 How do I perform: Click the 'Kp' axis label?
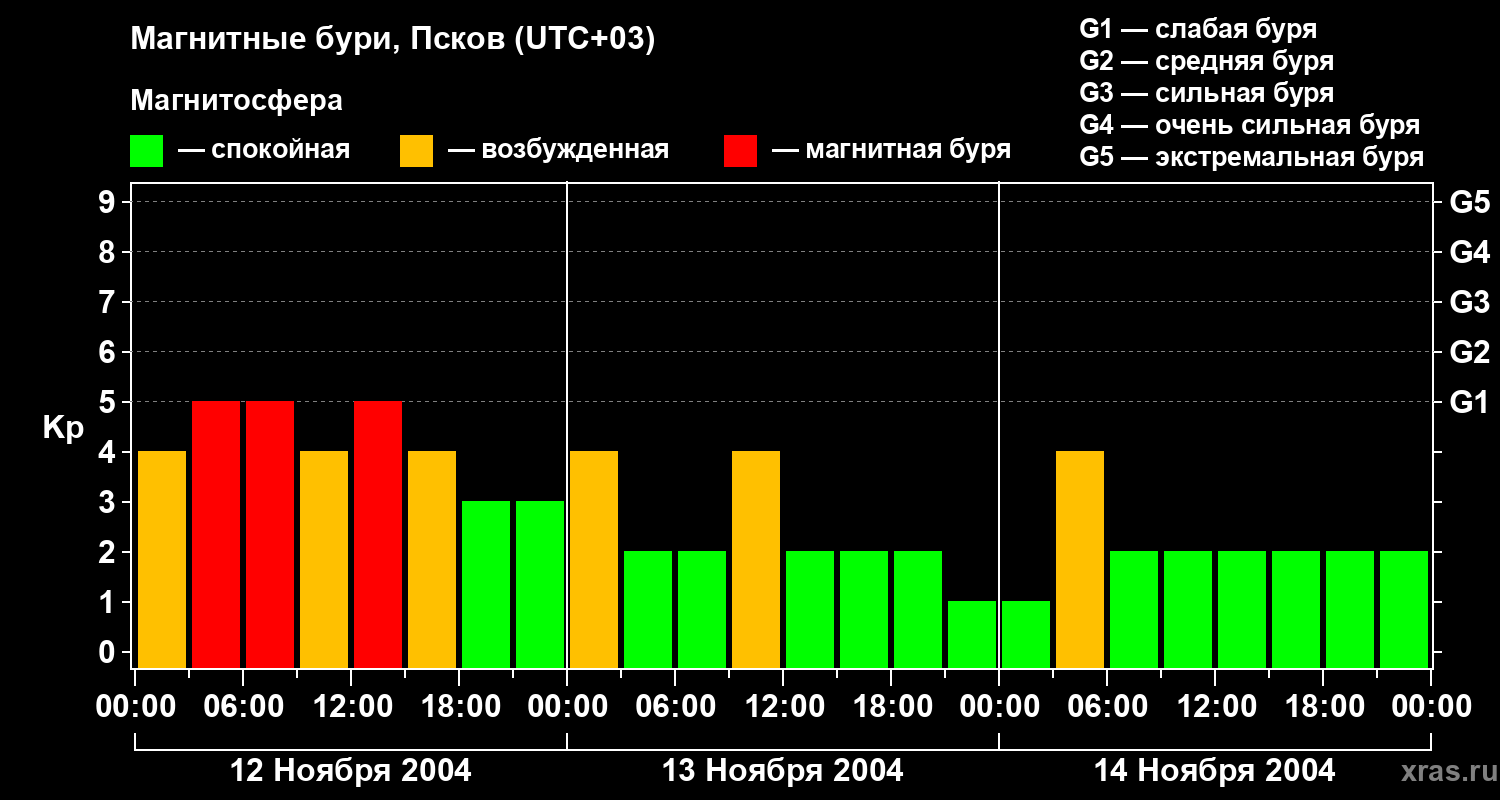click(x=63, y=428)
